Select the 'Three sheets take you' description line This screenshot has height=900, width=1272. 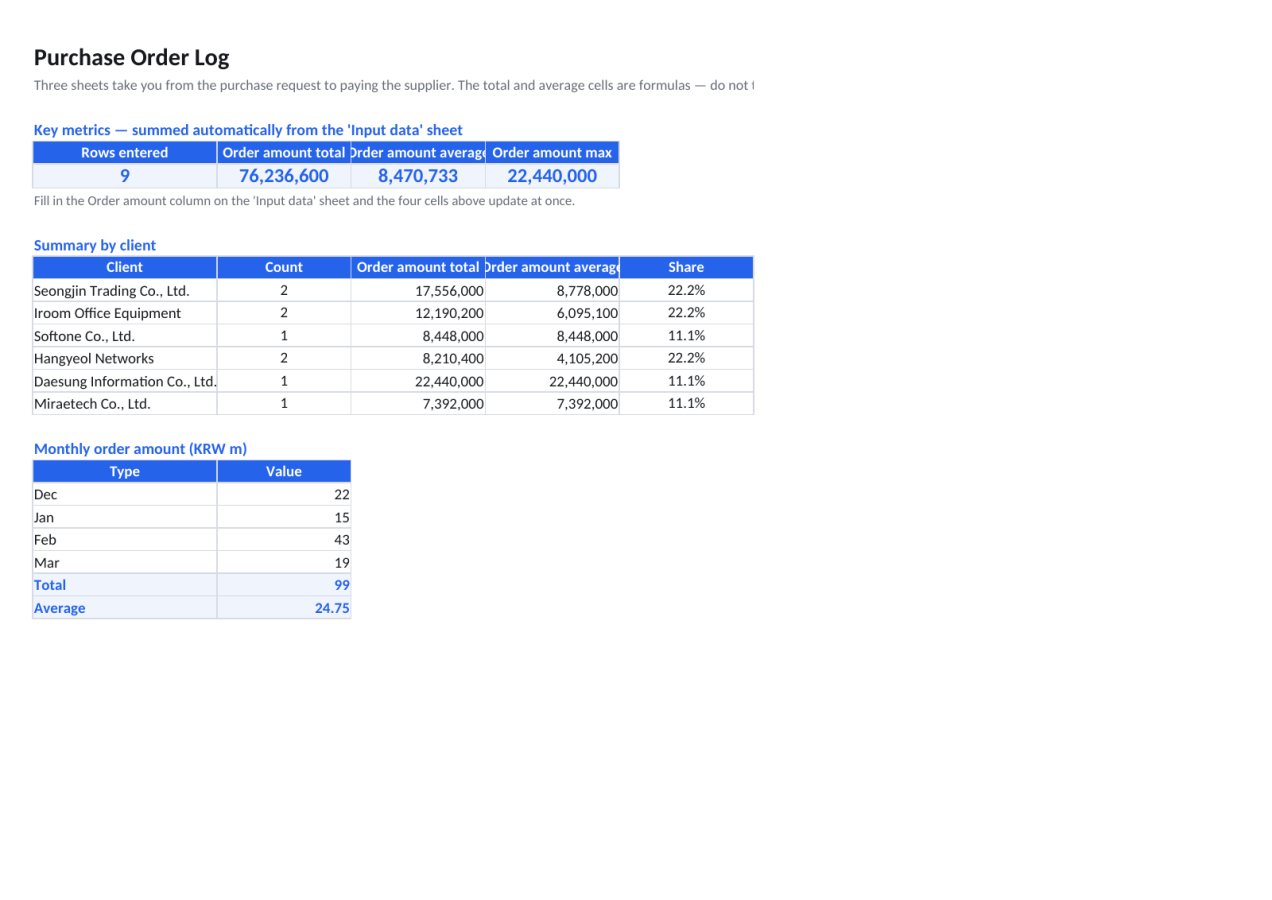pyautogui.click(x=393, y=85)
